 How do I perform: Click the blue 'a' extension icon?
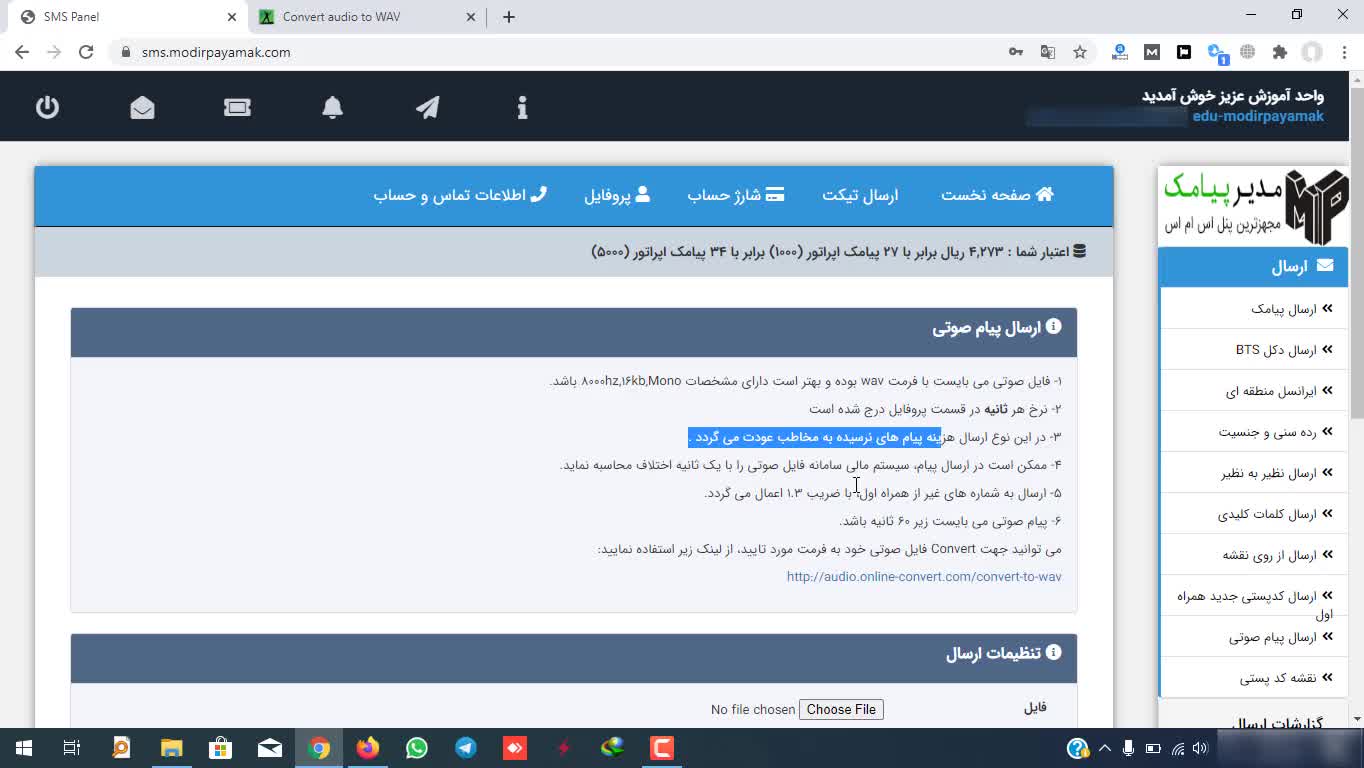[x=1120, y=52]
